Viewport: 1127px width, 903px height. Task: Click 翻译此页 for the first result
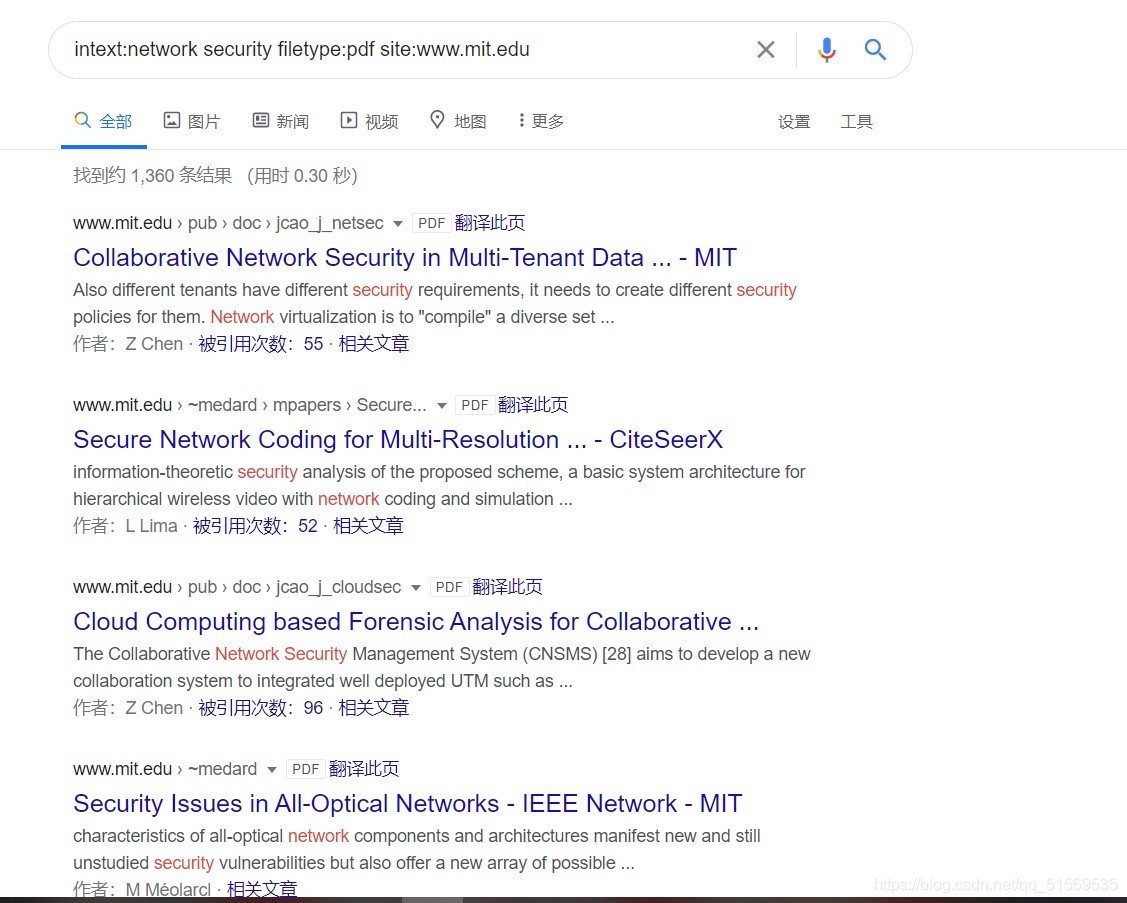tap(489, 223)
